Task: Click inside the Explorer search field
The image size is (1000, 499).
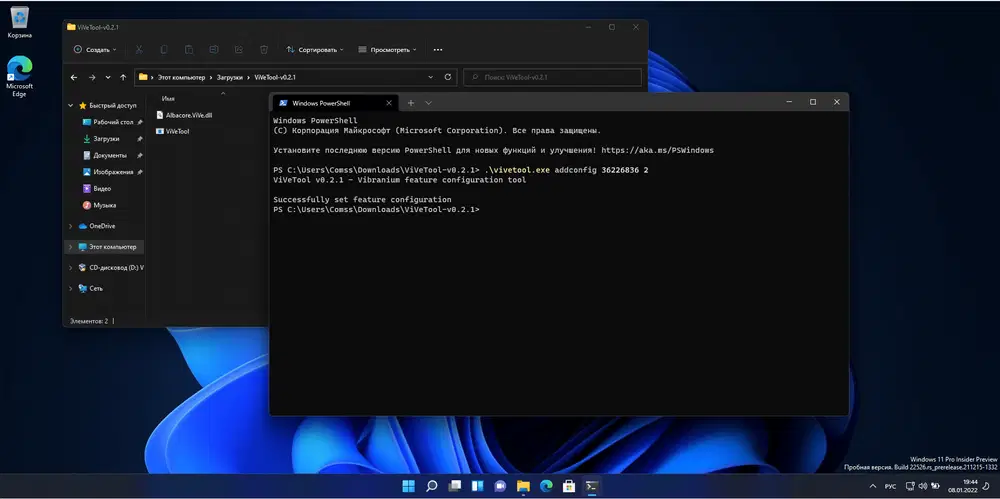Action: [x=552, y=77]
